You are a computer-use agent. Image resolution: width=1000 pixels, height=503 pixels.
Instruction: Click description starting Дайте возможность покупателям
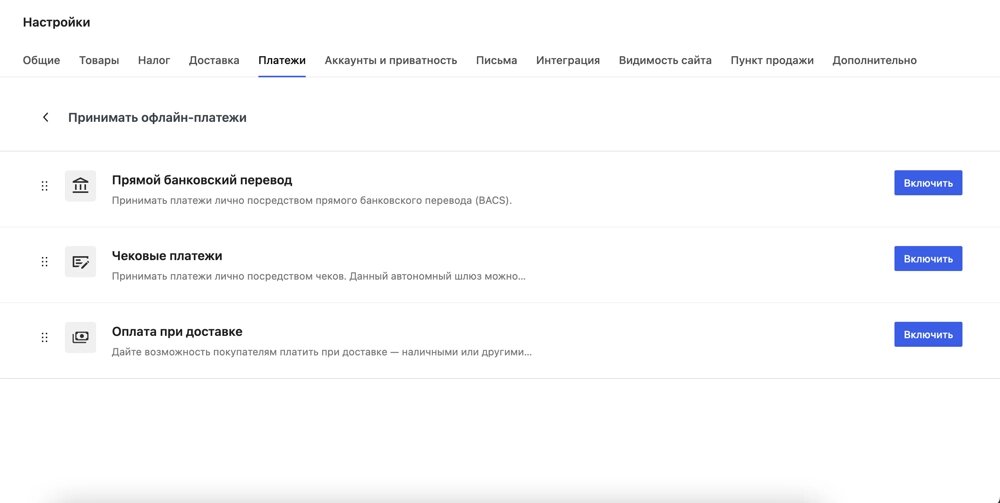pyautogui.click(x=322, y=353)
